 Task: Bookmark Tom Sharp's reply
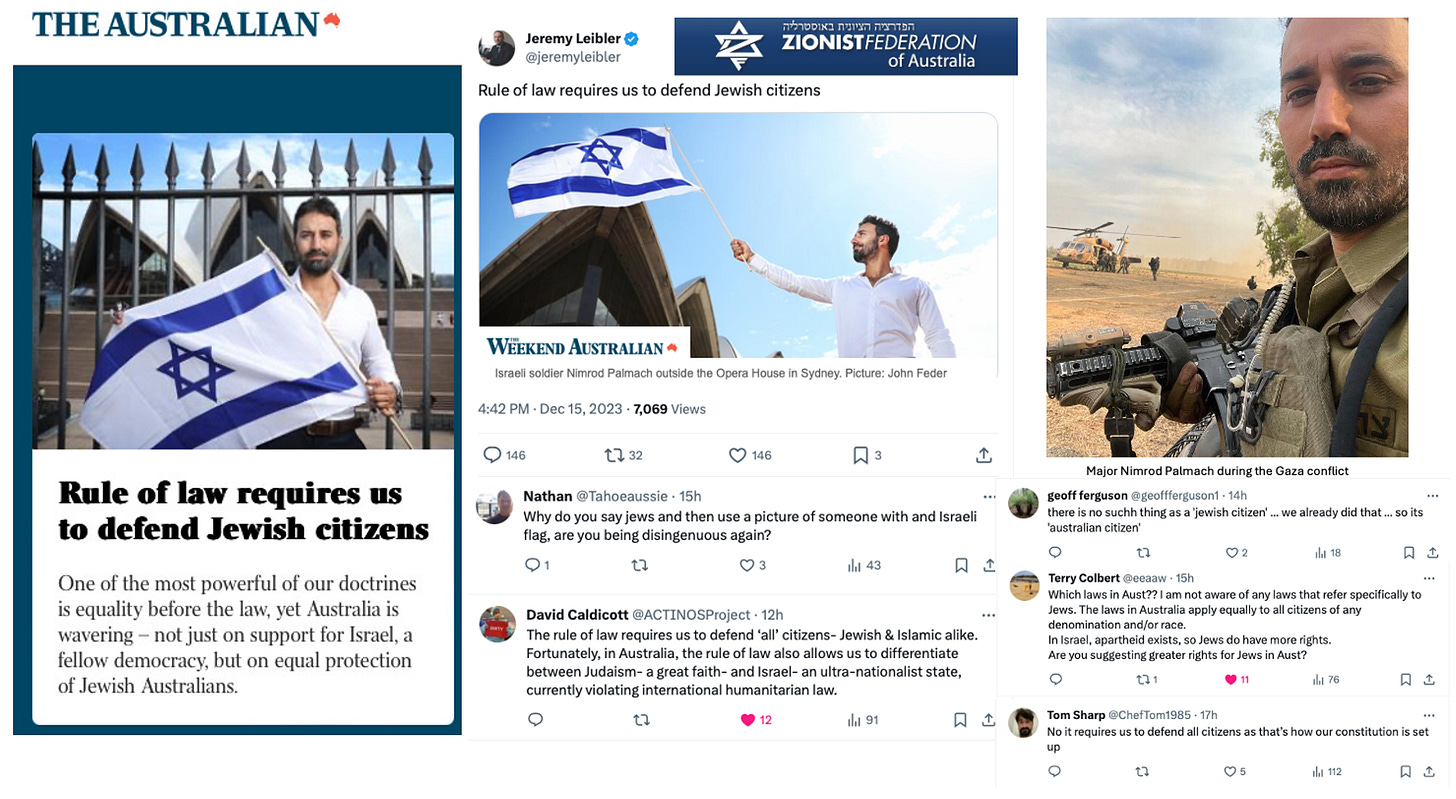click(x=1409, y=772)
